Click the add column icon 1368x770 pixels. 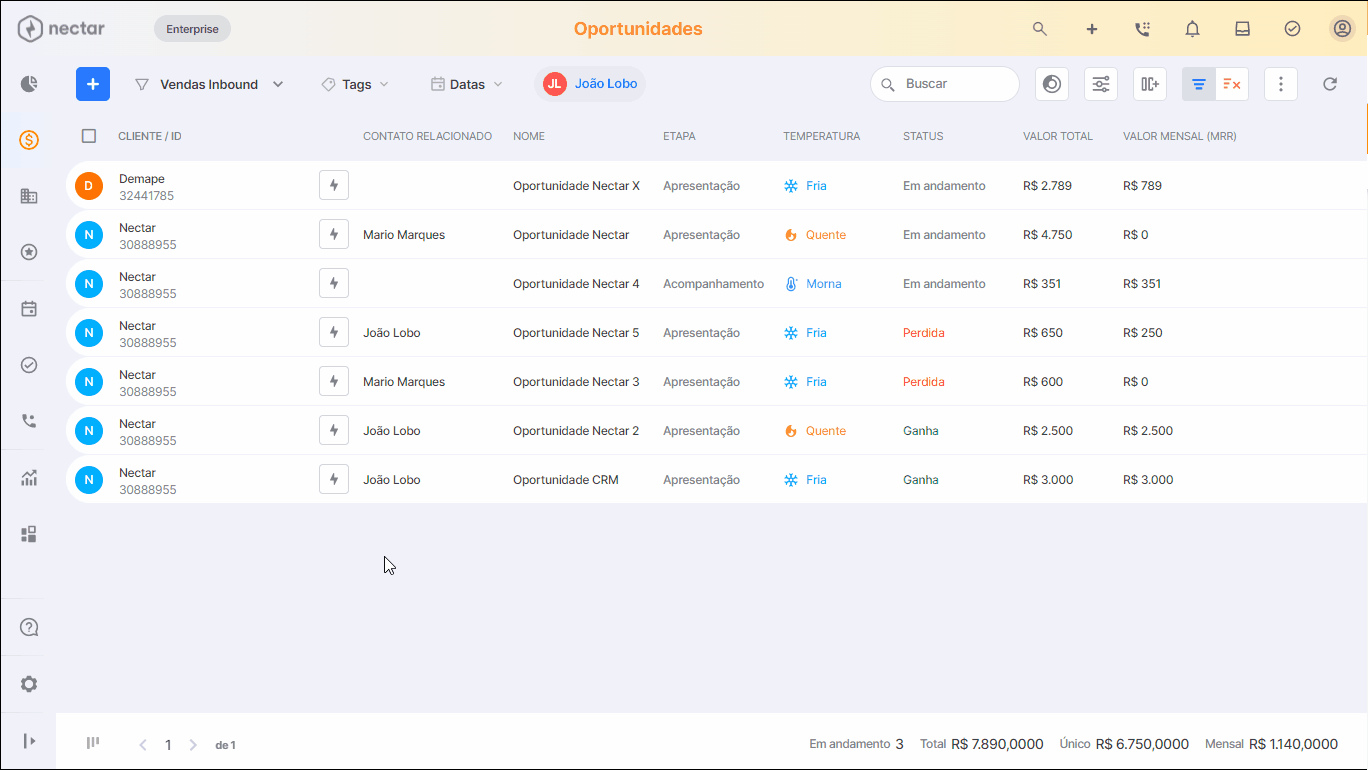[1150, 84]
